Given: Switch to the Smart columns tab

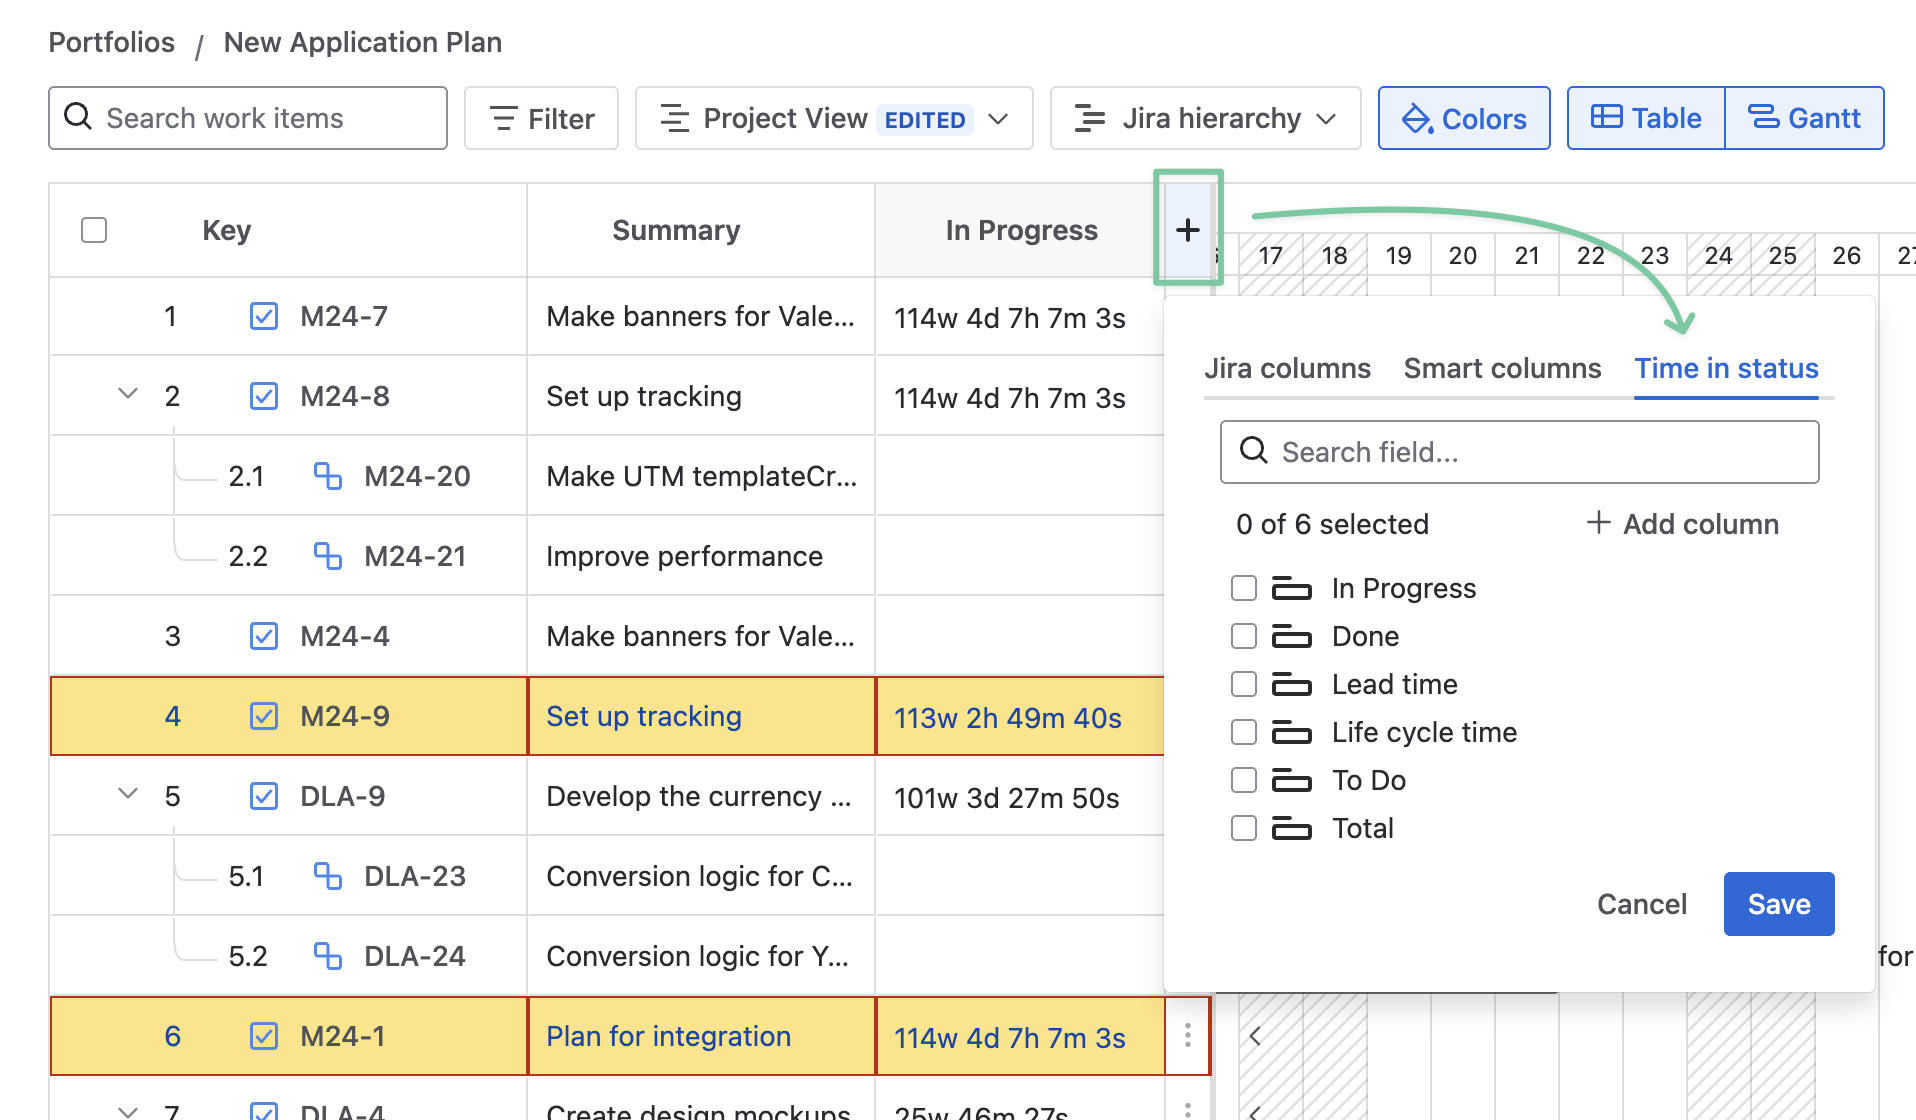Looking at the screenshot, I should click(1501, 368).
